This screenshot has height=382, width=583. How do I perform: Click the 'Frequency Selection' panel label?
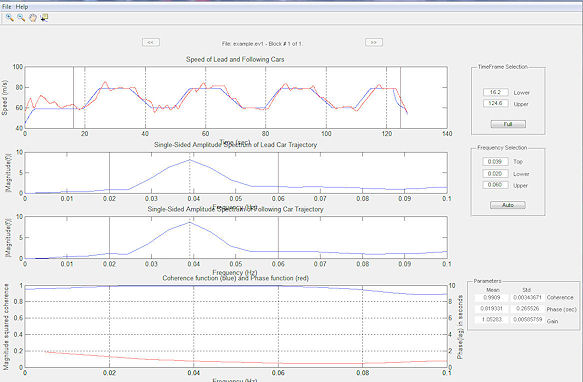[502, 148]
